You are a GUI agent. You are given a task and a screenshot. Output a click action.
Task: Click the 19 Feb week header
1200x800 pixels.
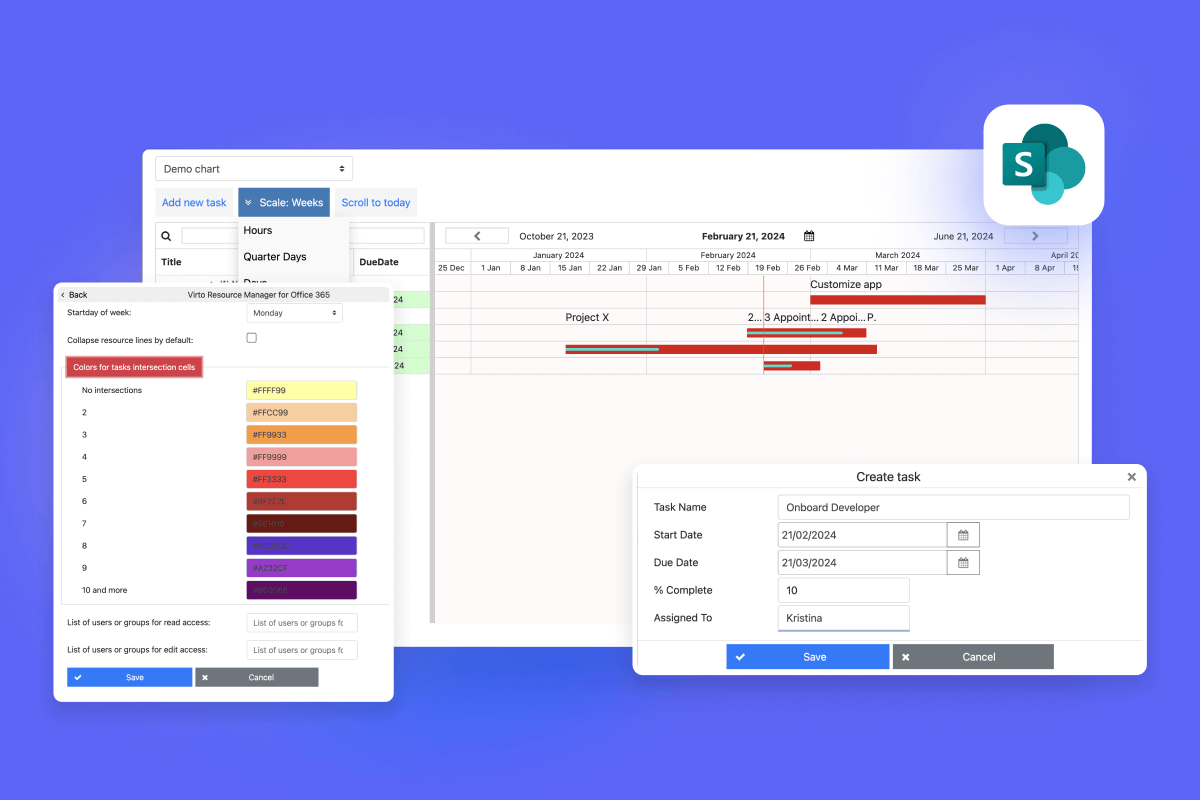tap(768, 268)
